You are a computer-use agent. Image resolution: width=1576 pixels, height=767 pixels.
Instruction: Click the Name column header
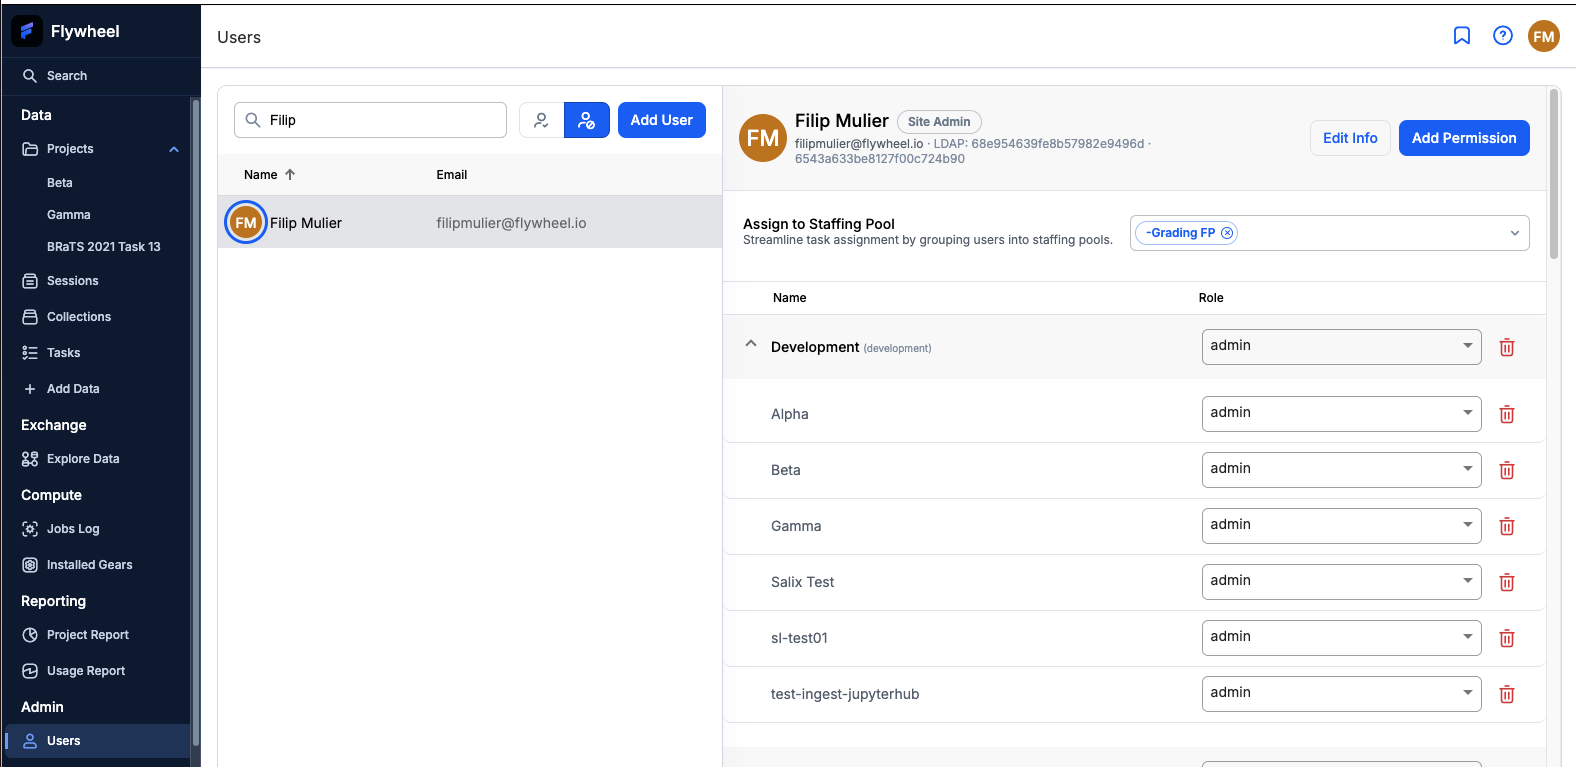click(261, 175)
